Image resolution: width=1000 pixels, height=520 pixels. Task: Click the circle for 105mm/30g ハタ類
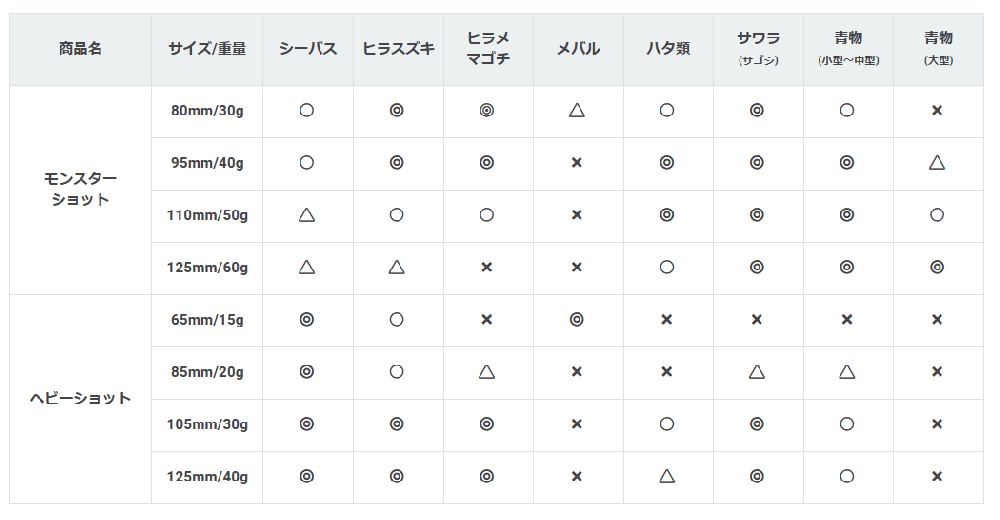(667, 424)
